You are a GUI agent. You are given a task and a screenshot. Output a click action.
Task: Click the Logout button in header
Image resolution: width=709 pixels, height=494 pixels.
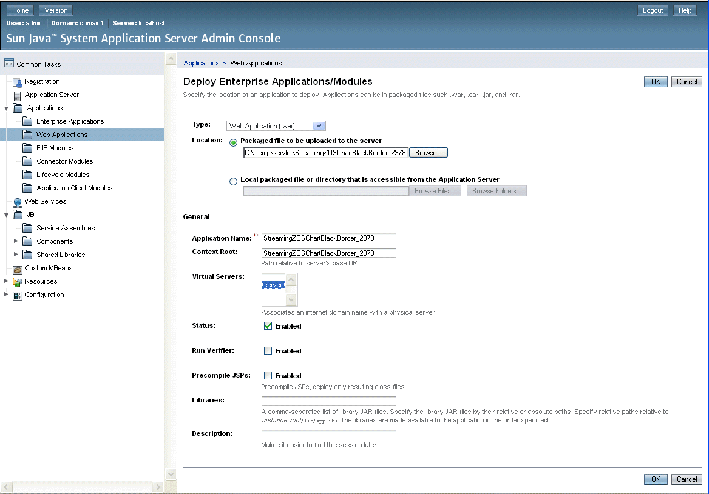[652, 10]
